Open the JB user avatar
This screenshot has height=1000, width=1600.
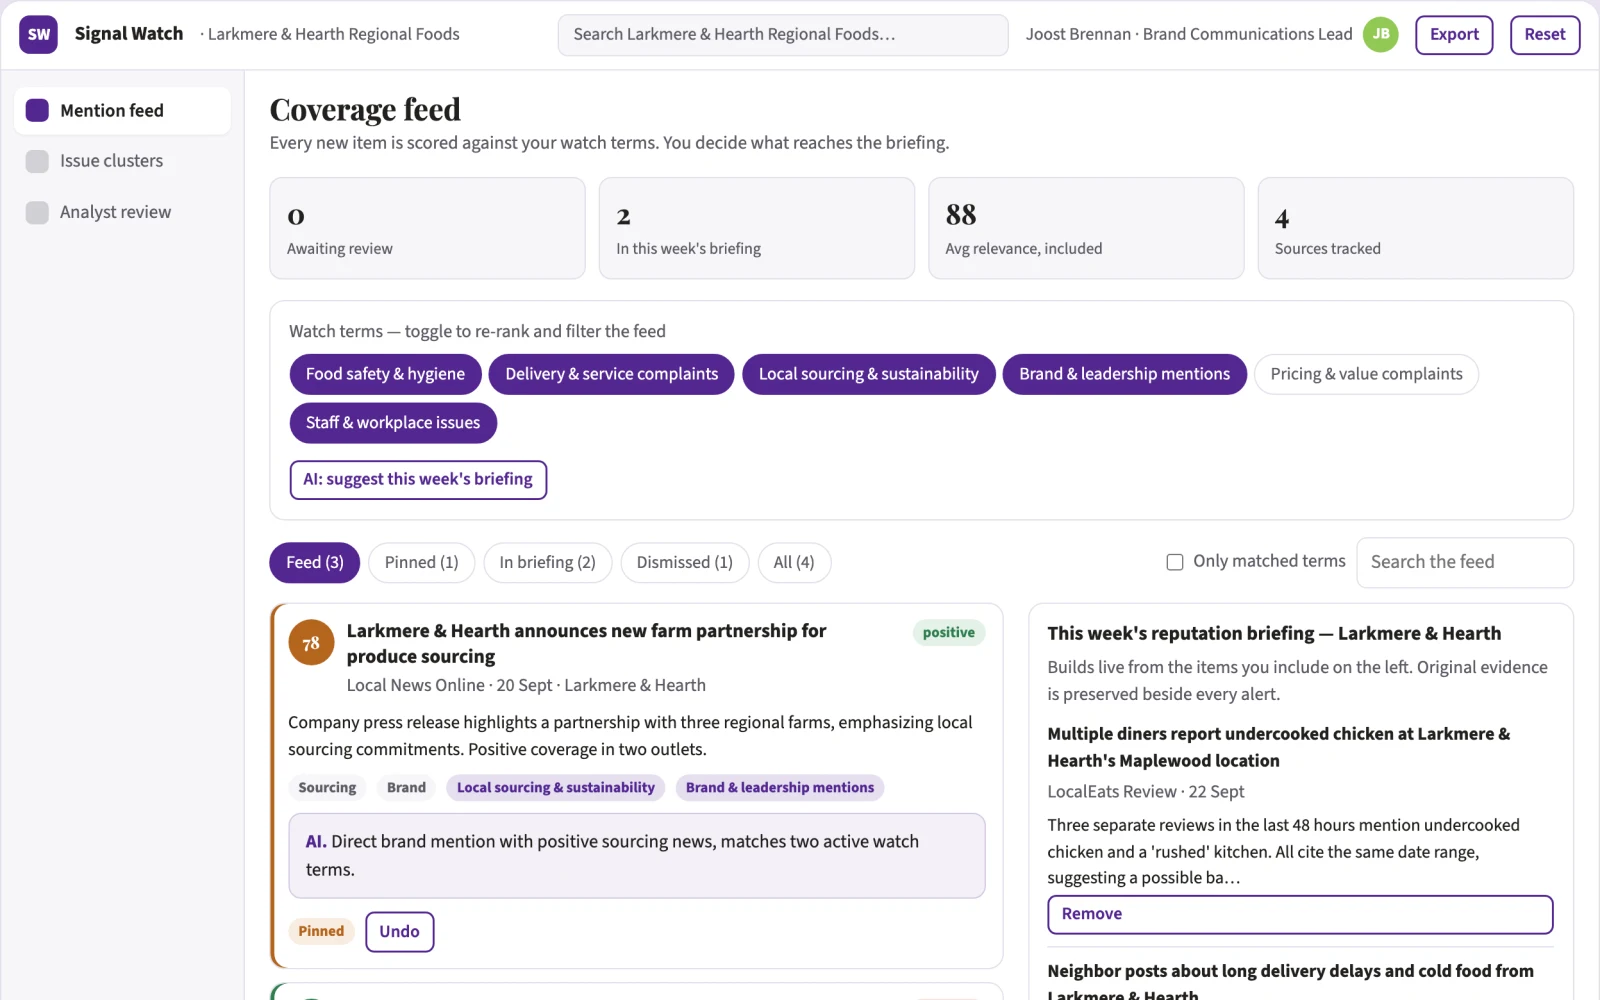[1380, 34]
